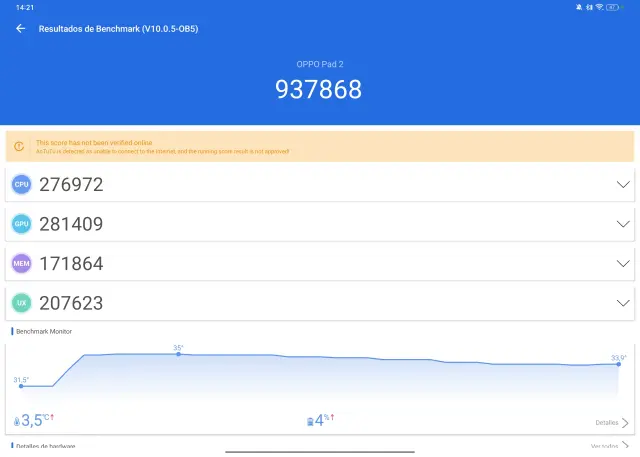Tap the battery drain icon by 4%
The width and height of the screenshot is (640, 457).
point(310,422)
